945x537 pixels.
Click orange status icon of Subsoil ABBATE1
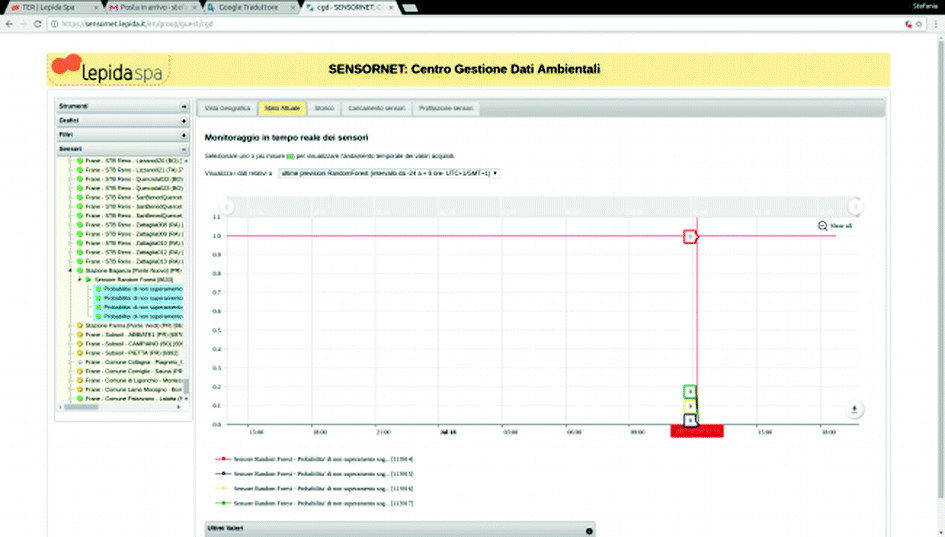coord(80,334)
